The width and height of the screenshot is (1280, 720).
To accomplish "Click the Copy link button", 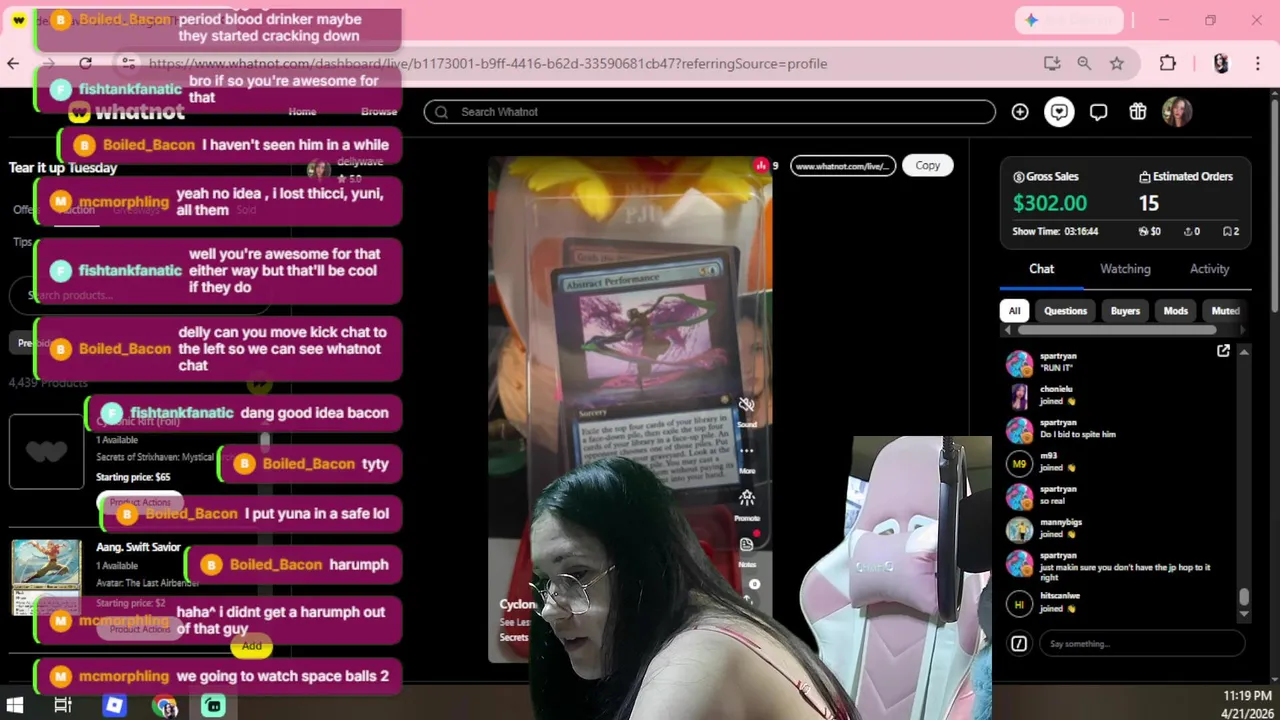I will (928, 165).
